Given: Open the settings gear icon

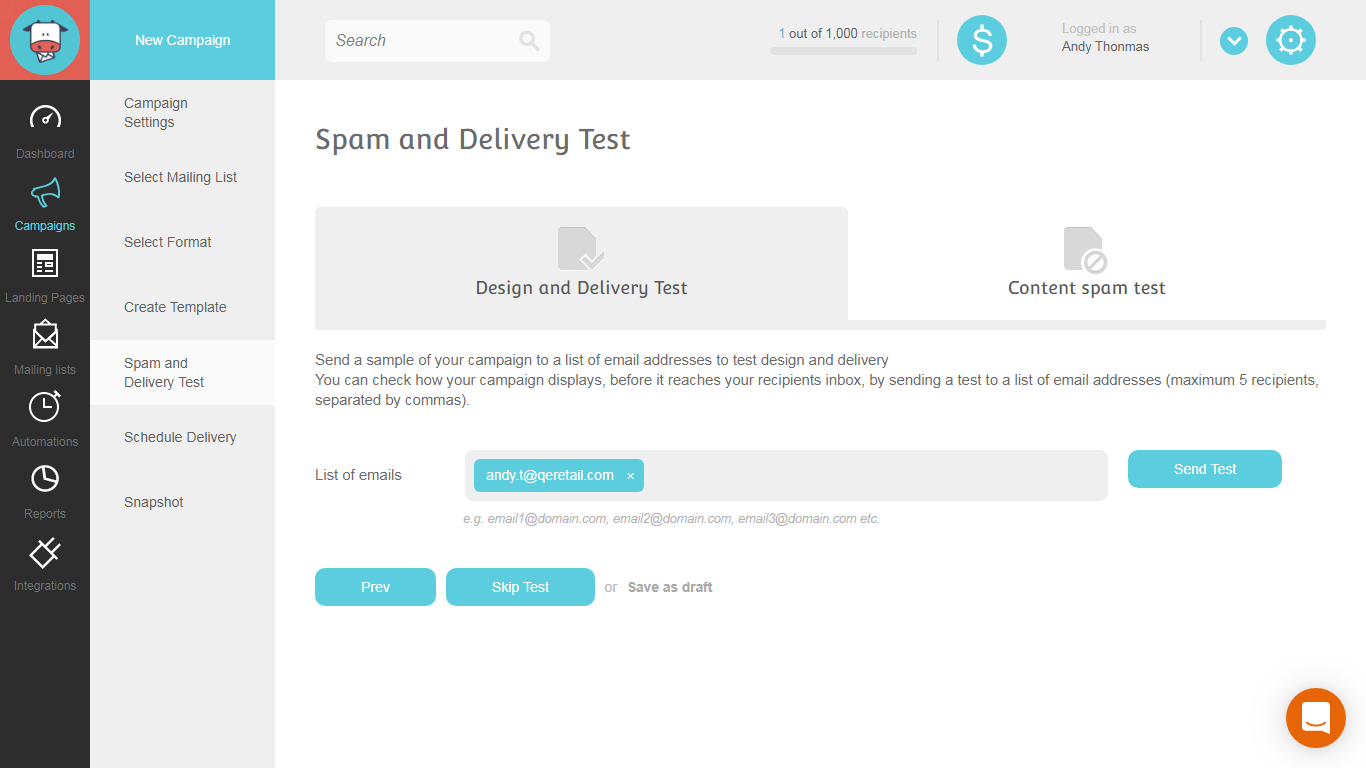Looking at the screenshot, I should tap(1290, 41).
